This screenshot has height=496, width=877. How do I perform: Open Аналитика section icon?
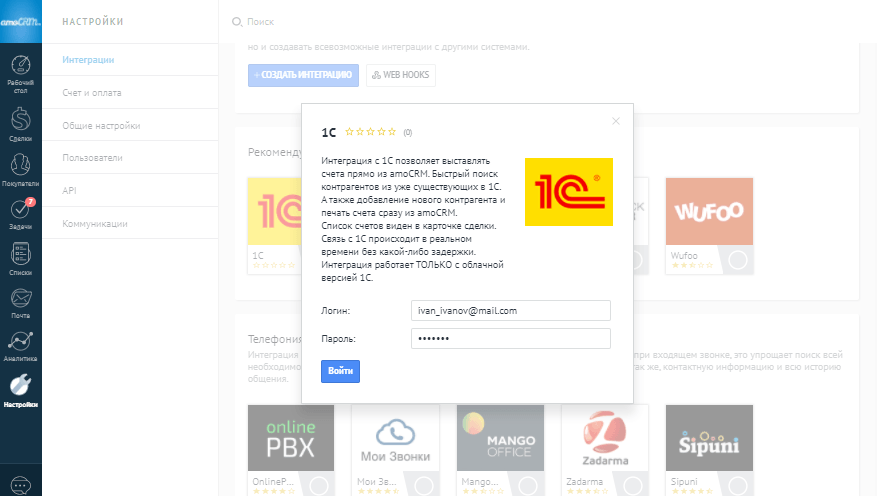pos(21,346)
